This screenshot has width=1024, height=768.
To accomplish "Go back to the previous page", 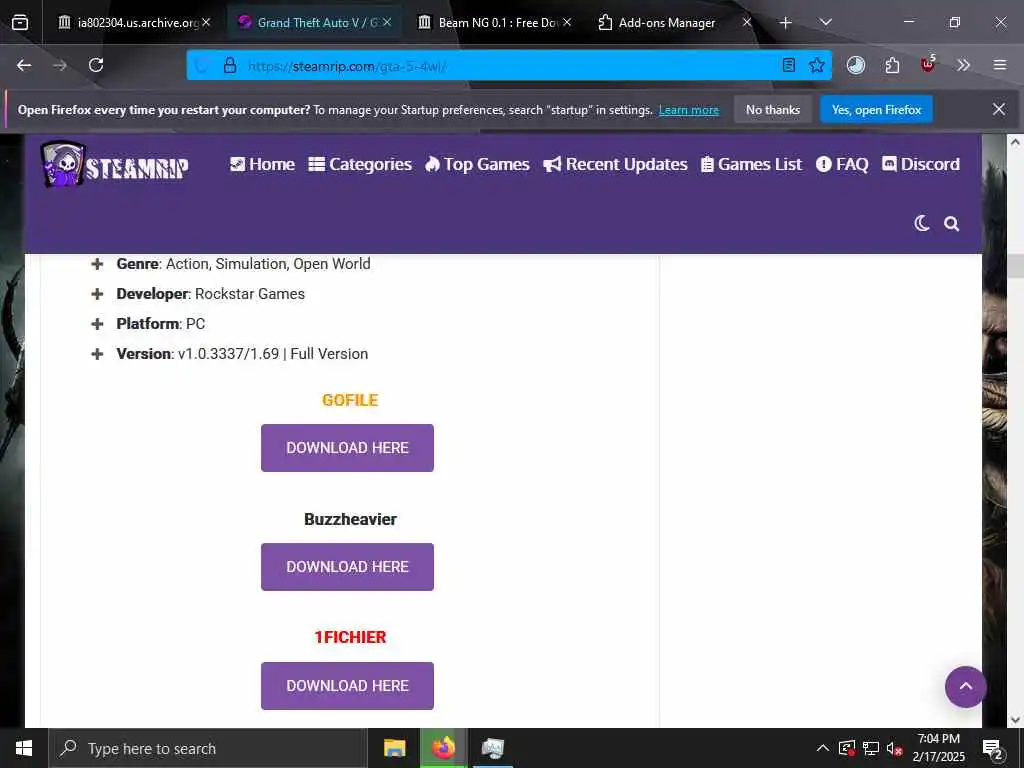I will 24,65.
